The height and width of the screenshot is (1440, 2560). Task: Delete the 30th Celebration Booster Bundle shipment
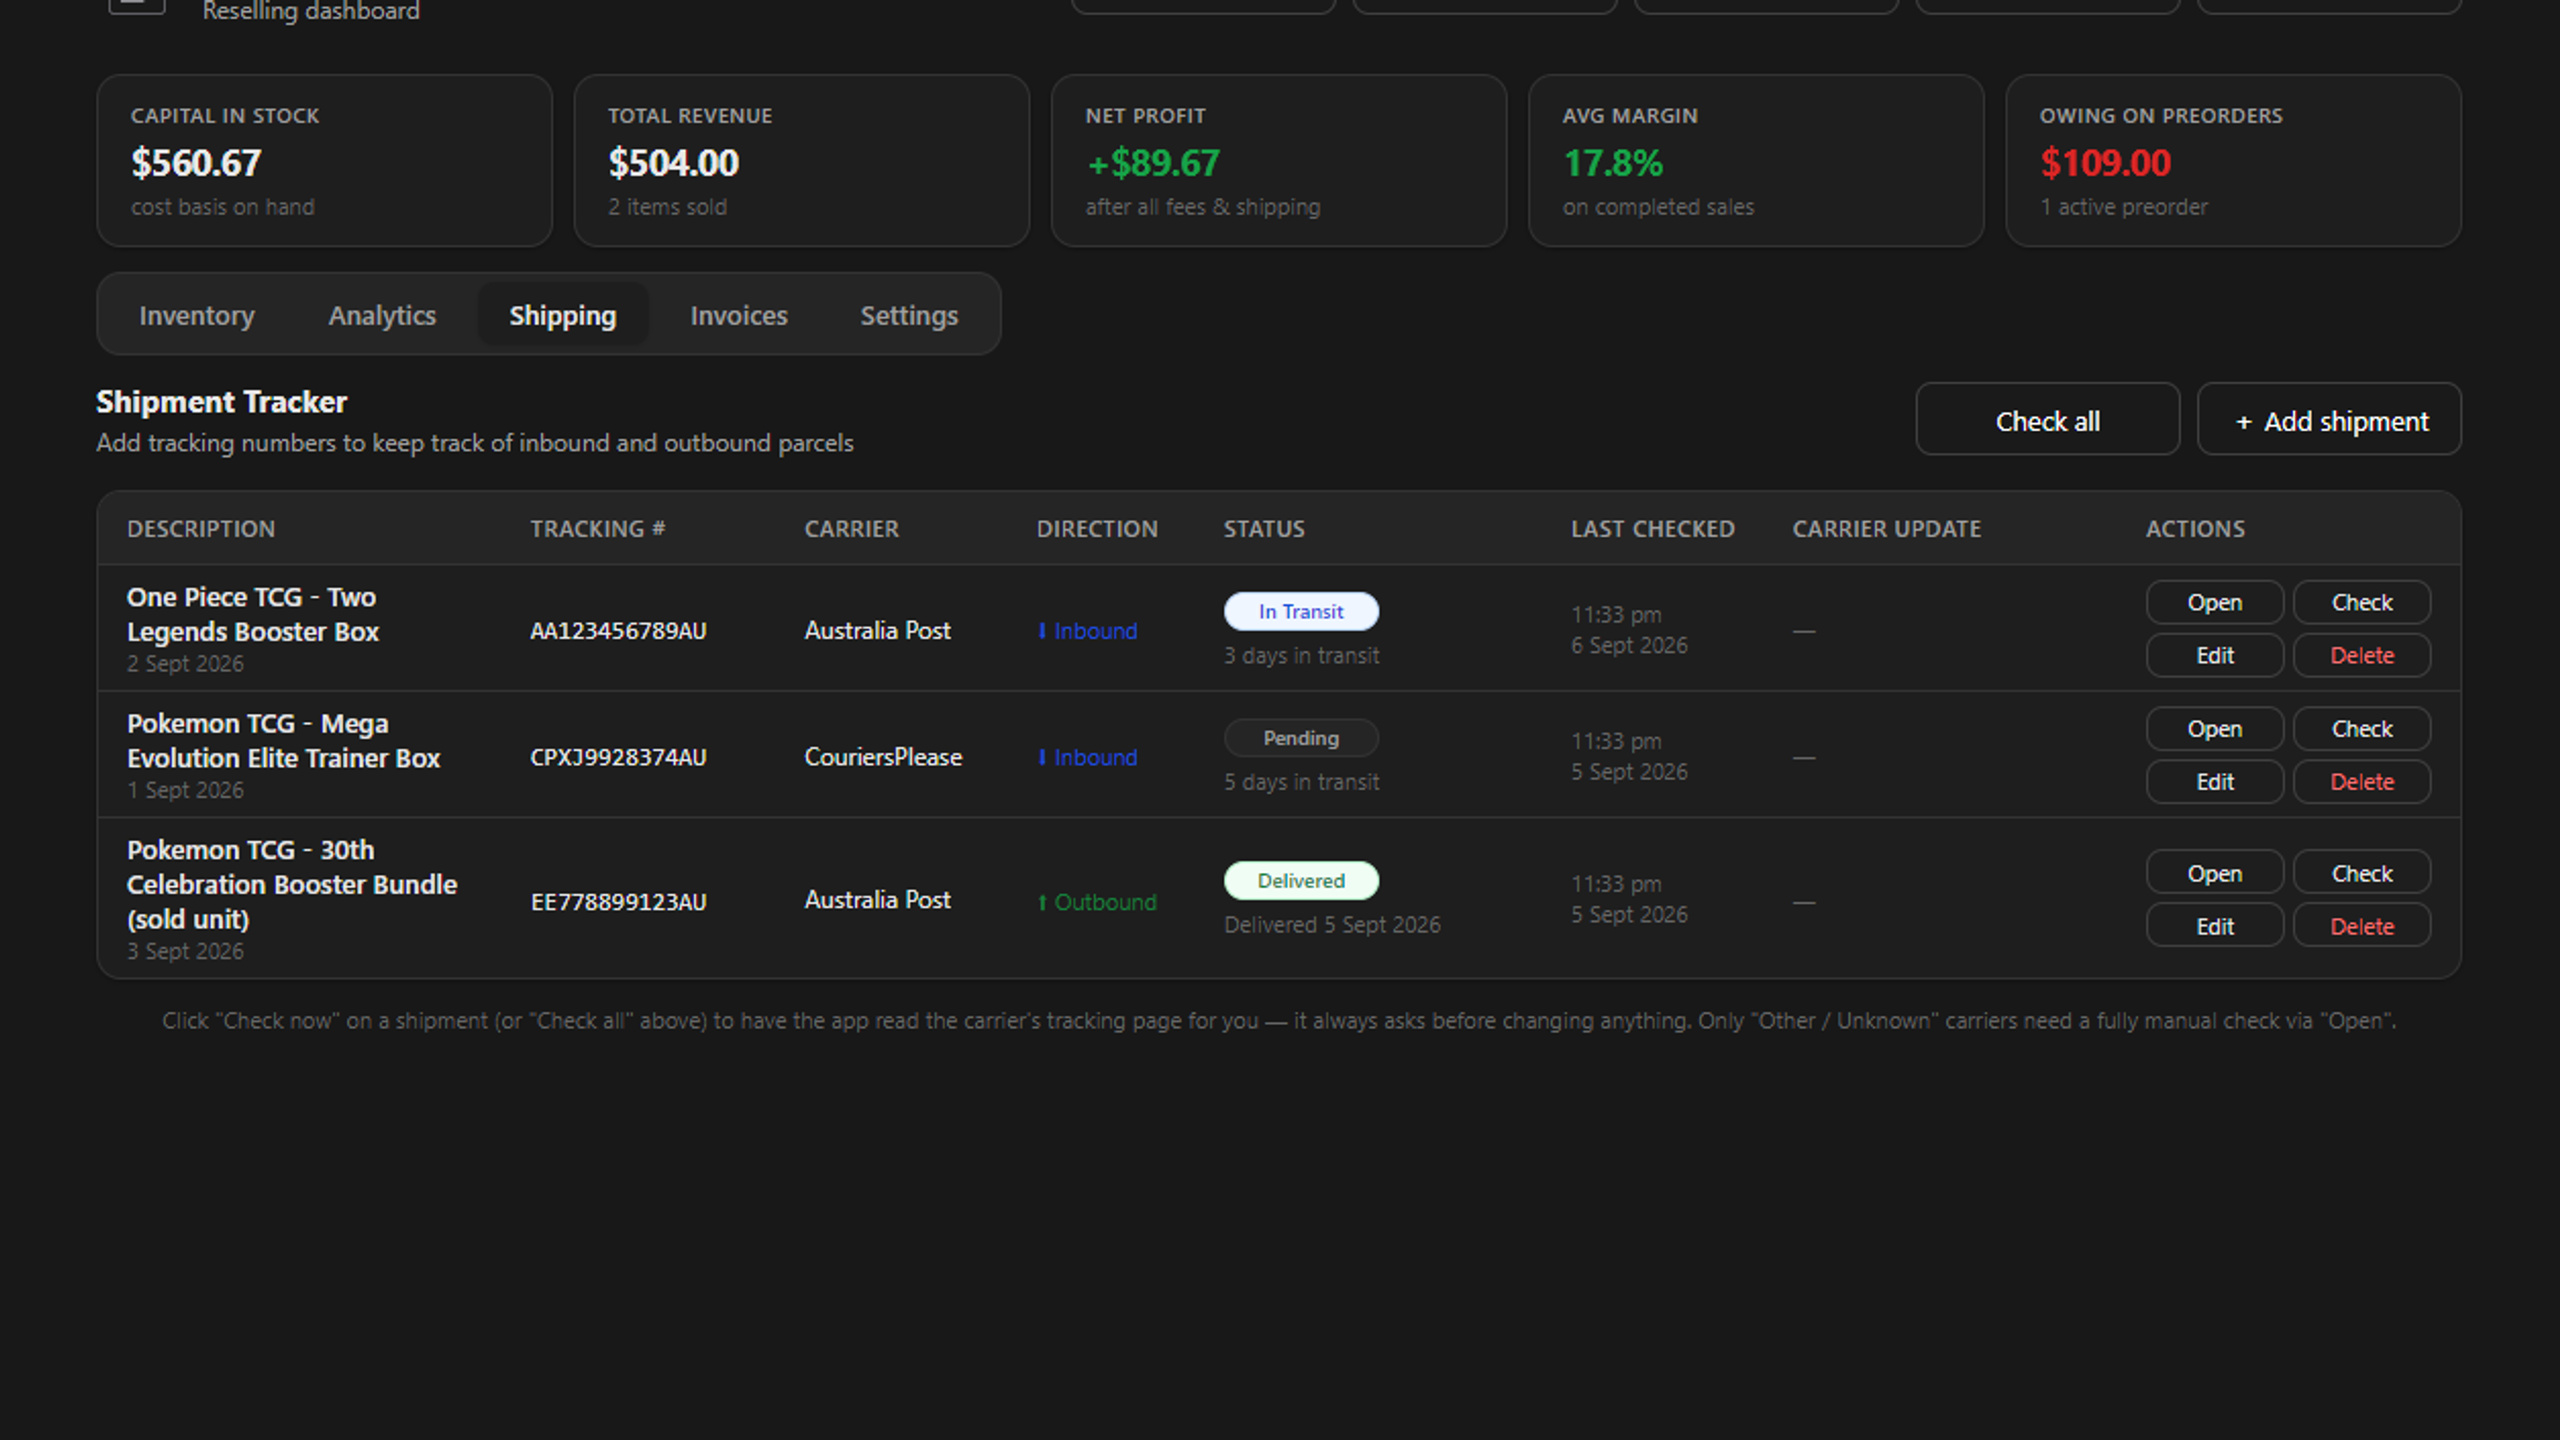click(x=2361, y=926)
